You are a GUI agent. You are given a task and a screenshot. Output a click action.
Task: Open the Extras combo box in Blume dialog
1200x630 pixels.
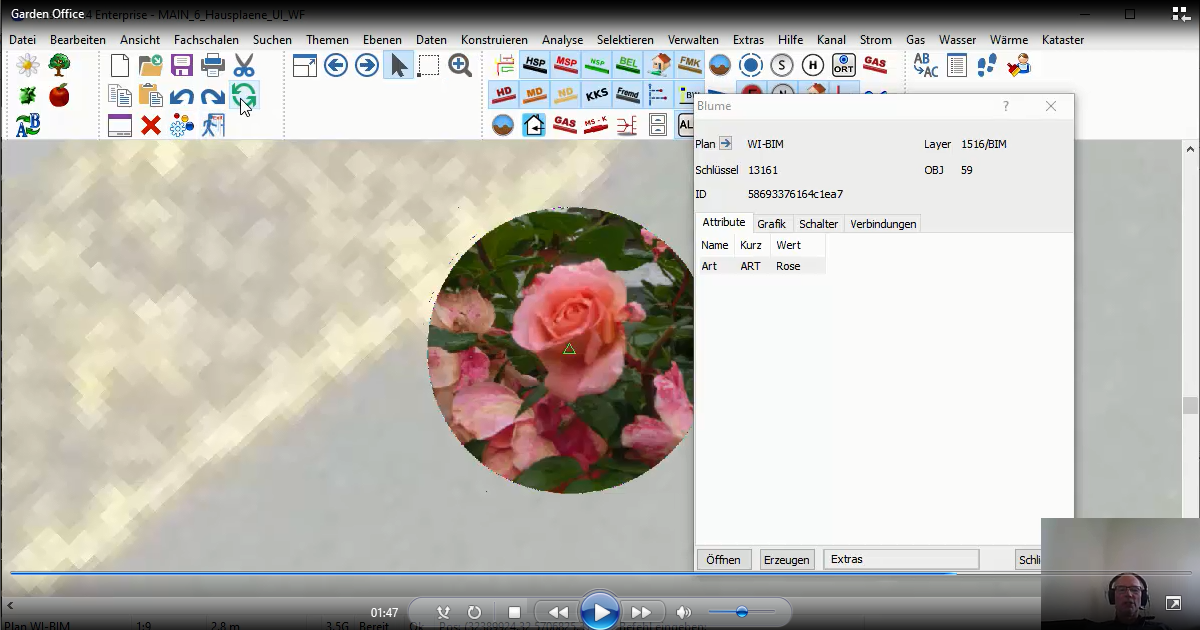[x=900, y=559]
